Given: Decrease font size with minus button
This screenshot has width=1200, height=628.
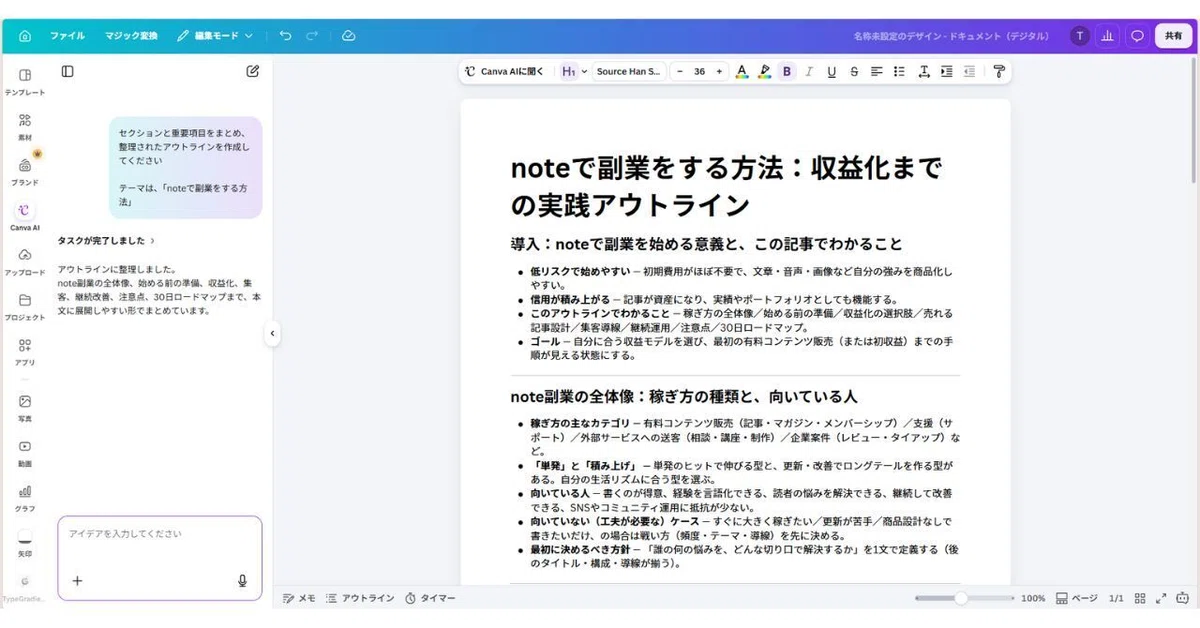Looking at the screenshot, I should point(680,72).
